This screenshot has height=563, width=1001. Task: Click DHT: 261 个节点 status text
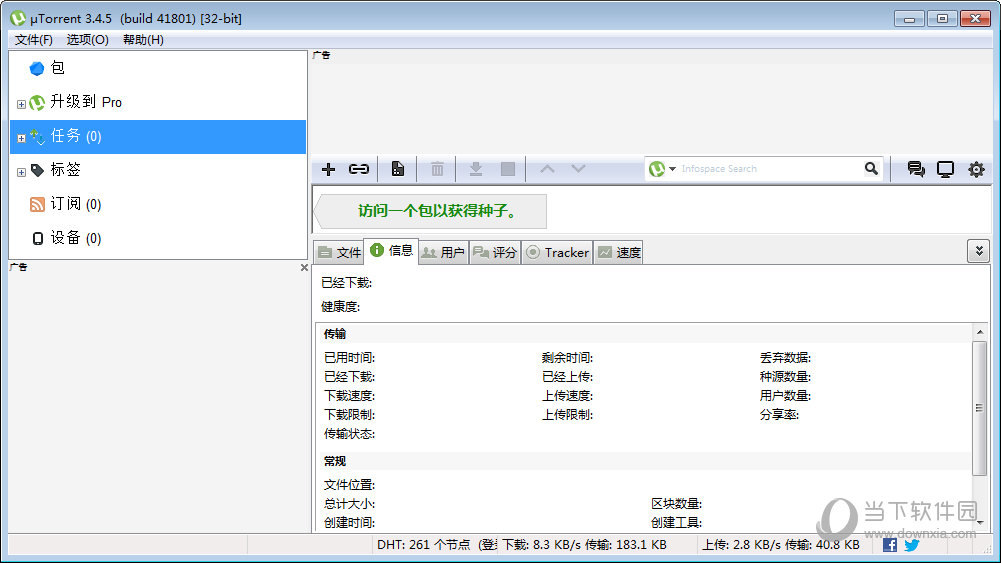[423, 545]
